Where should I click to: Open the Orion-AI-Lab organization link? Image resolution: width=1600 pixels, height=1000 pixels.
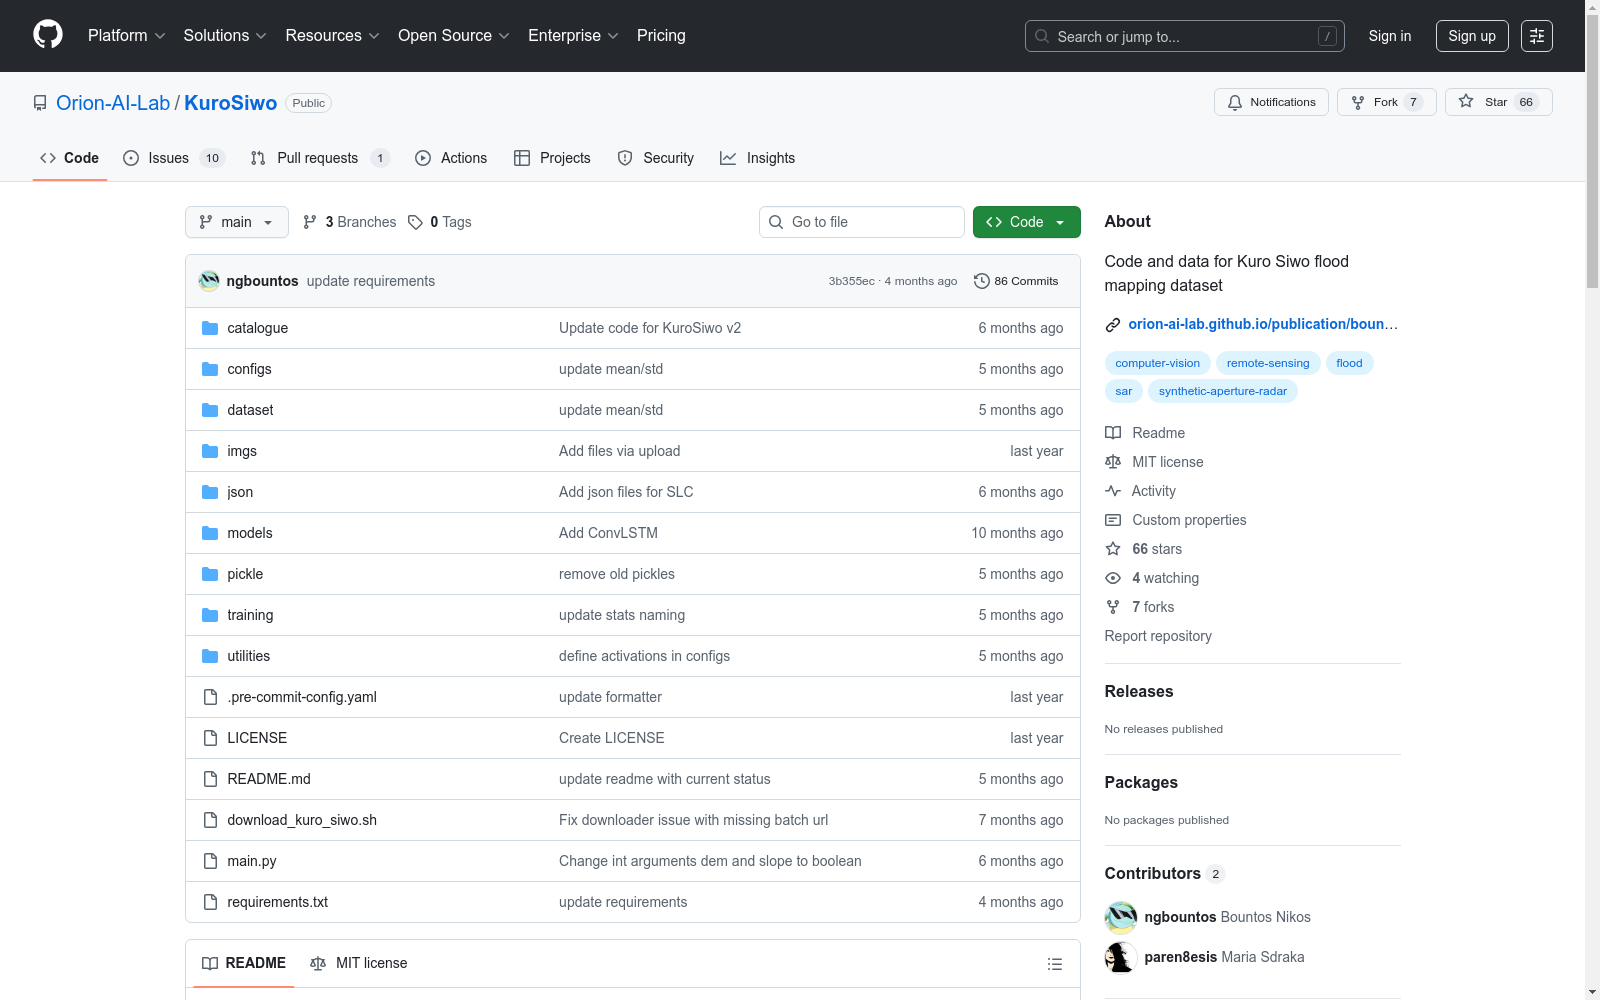tap(113, 103)
